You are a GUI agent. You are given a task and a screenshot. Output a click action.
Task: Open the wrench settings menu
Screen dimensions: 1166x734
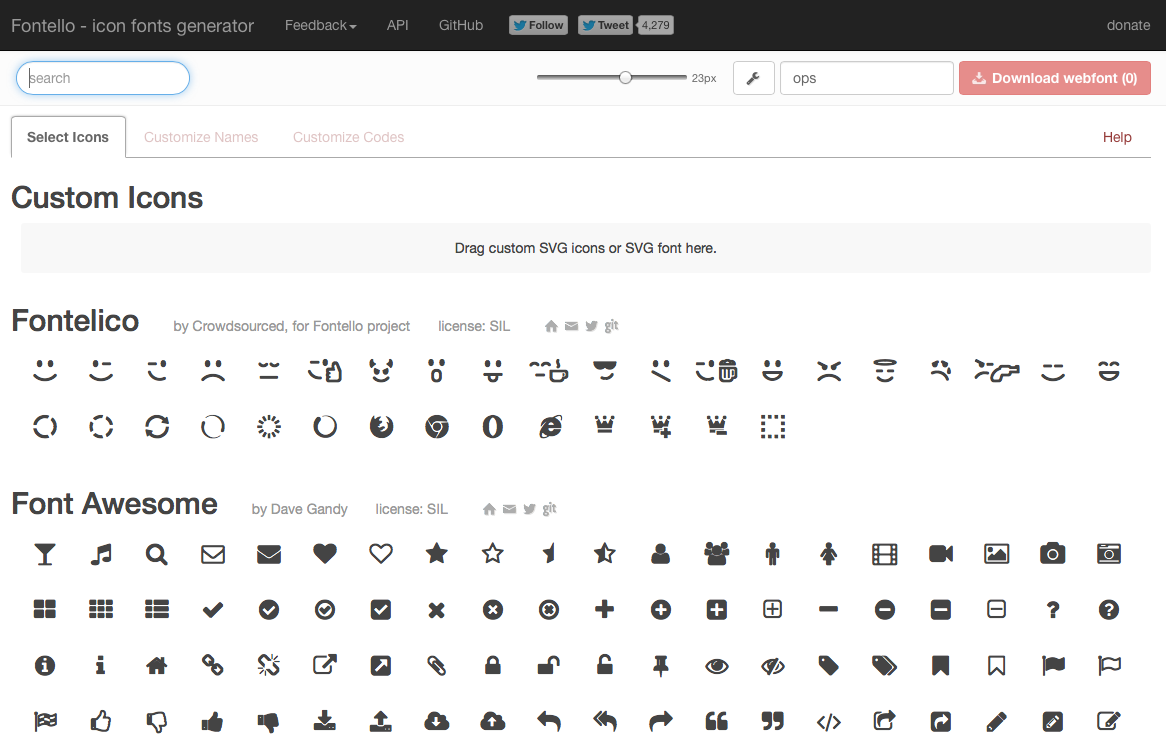tap(753, 78)
